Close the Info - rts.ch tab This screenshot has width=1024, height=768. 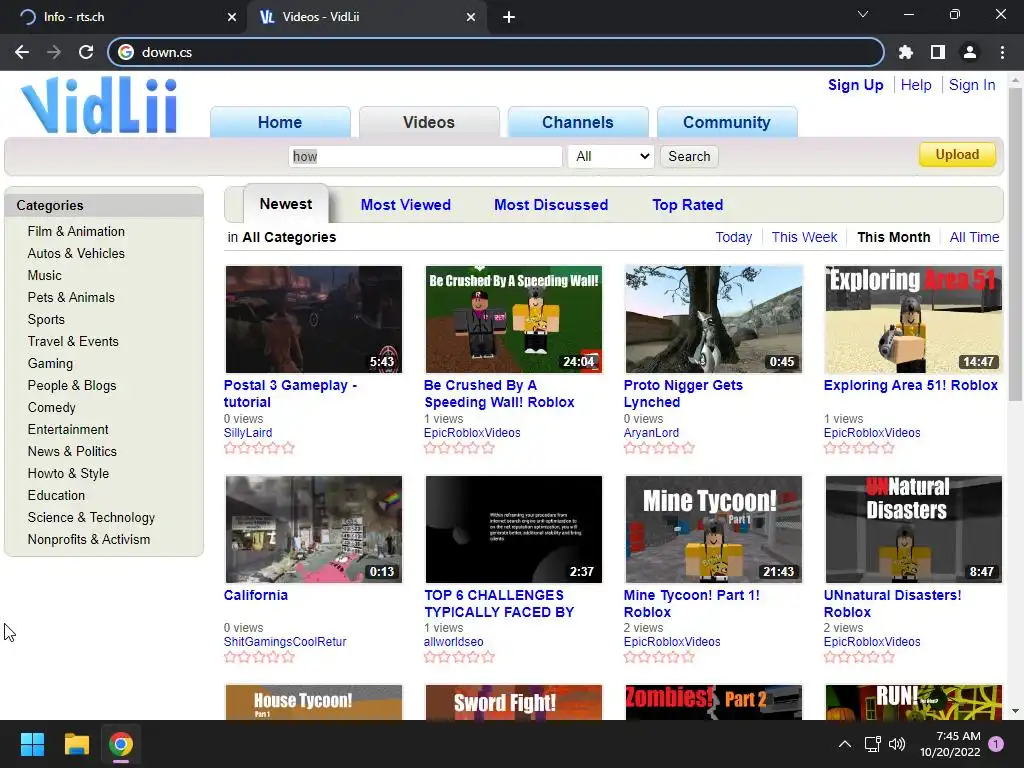pos(231,17)
